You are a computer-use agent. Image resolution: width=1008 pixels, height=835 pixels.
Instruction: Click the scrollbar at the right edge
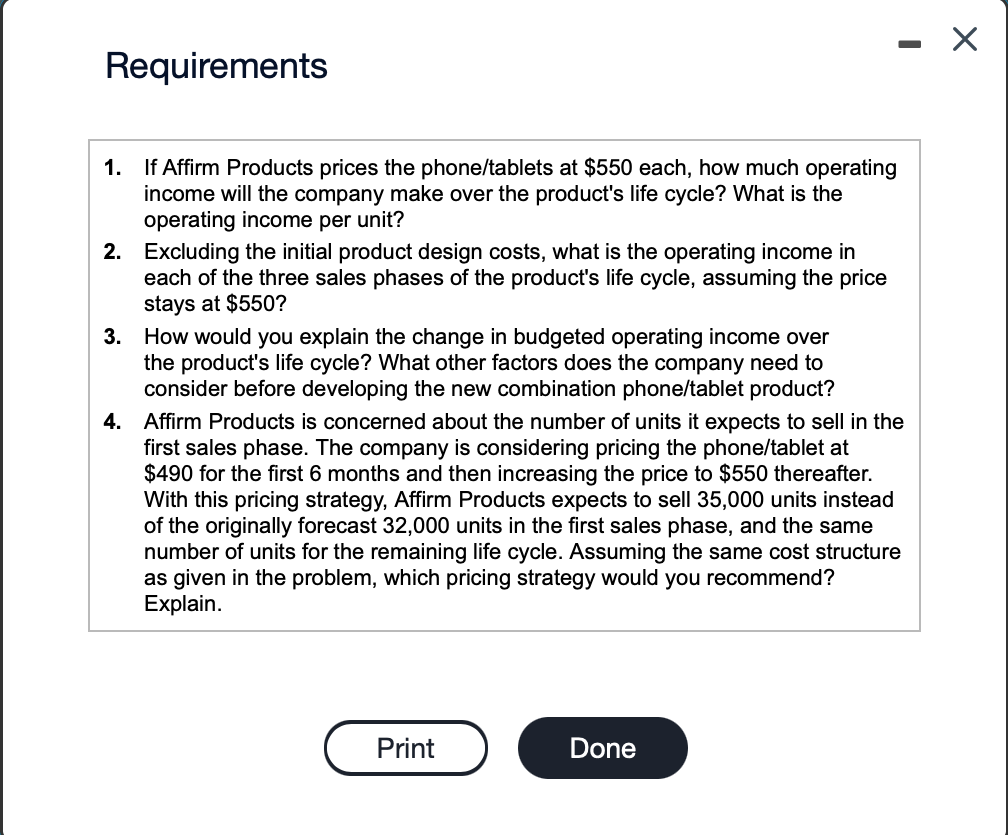coord(1003,417)
